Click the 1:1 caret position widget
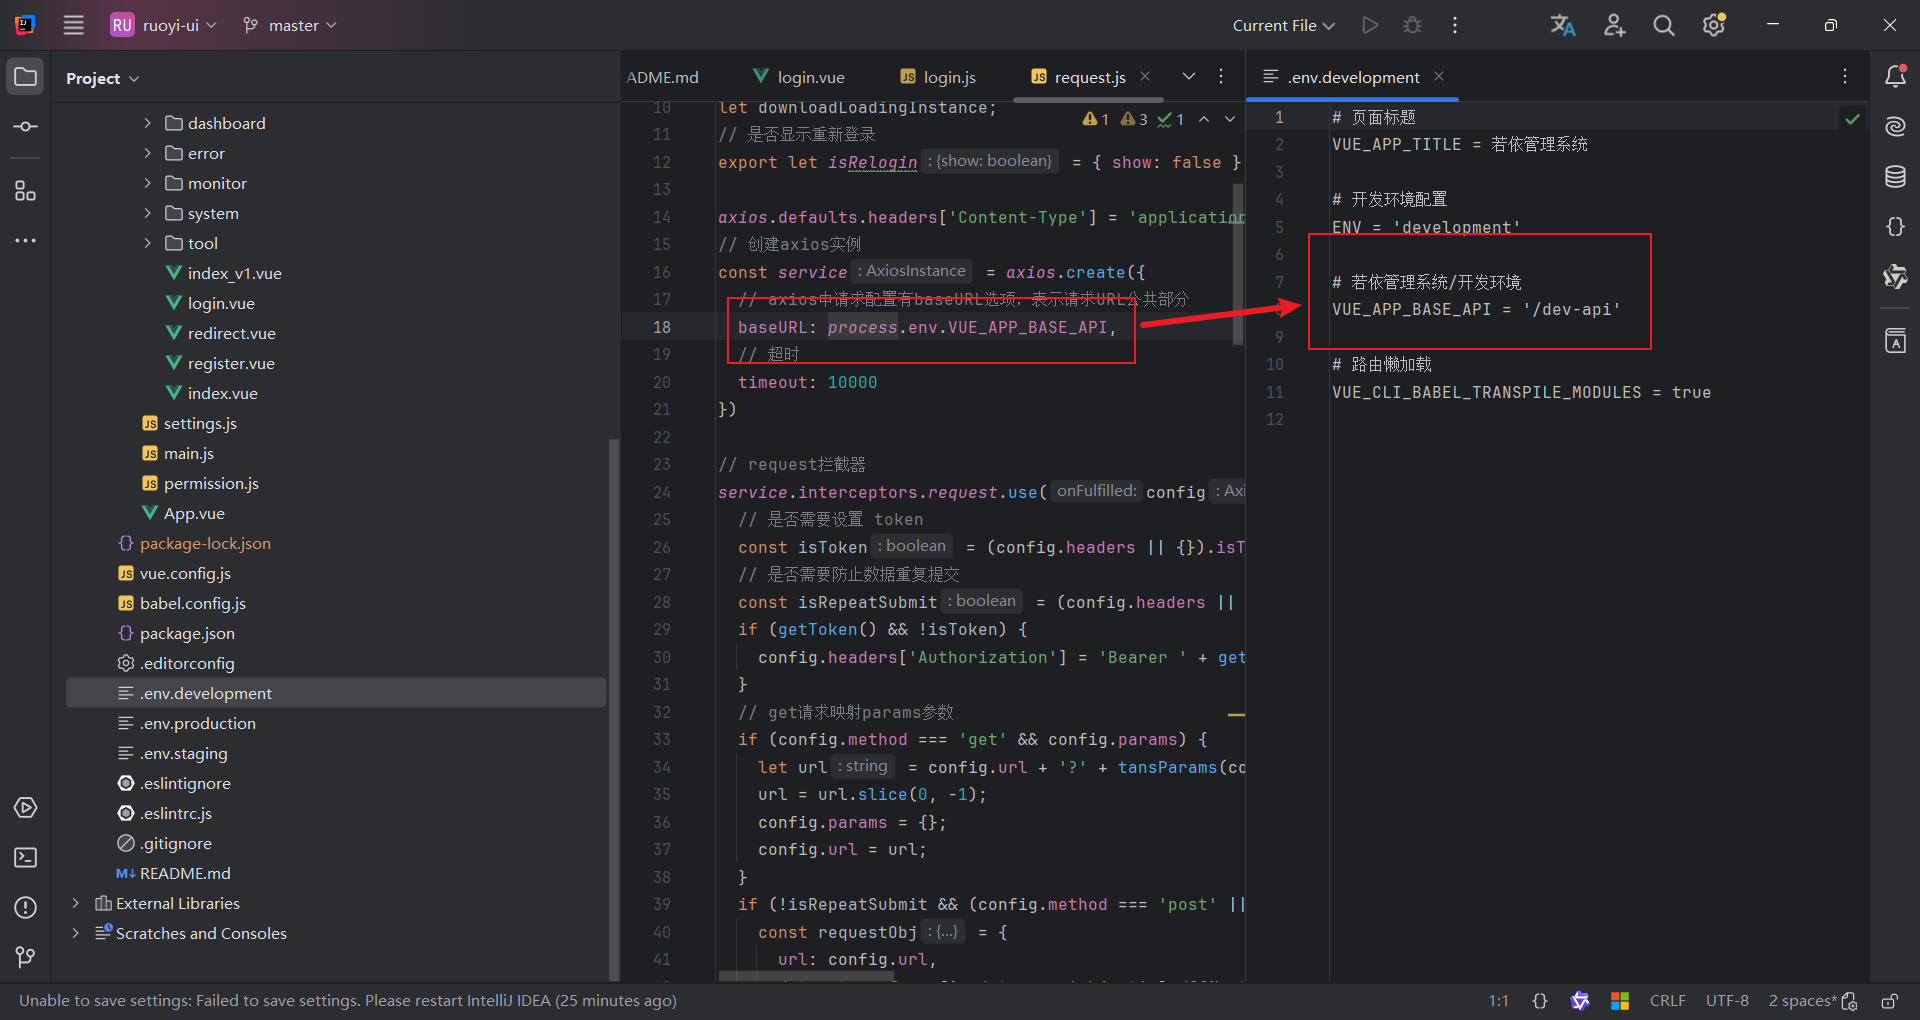Viewport: 1920px width, 1020px height. (x=1498, y=1001)
